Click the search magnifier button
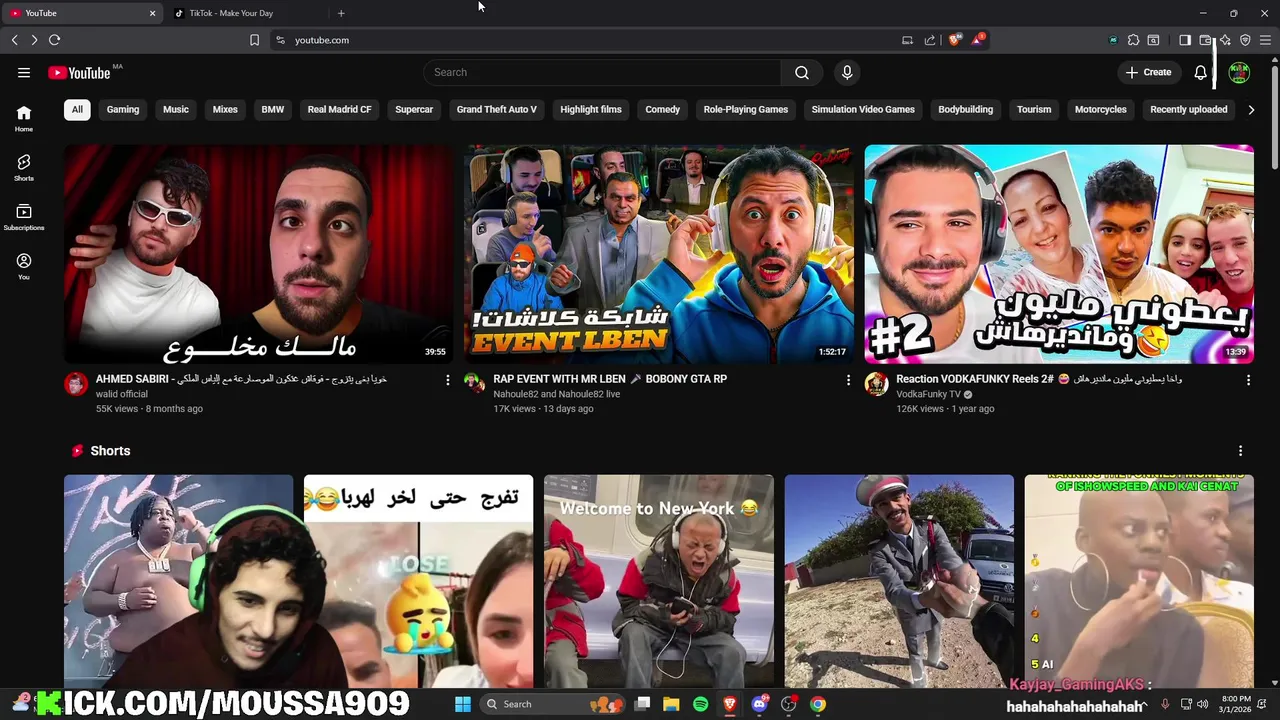Image resolution: width=1280 pixels, height=720 pixels. 802,72
